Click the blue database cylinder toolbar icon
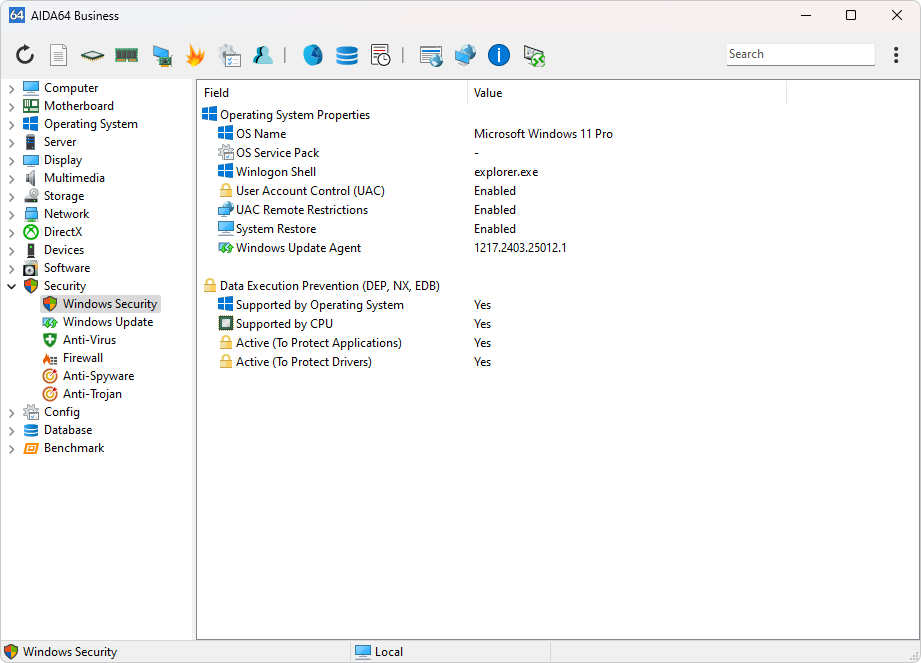 point(347,55)
